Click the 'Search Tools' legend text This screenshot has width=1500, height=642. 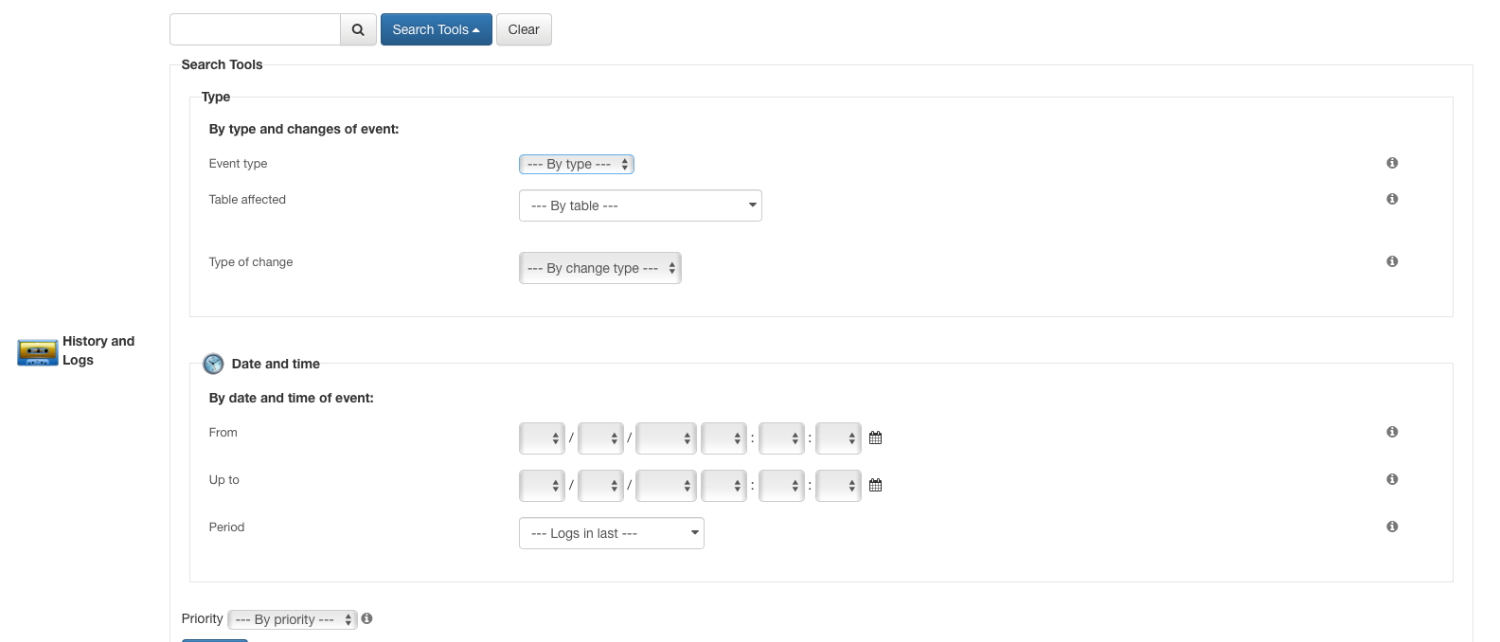coord(222,65)
